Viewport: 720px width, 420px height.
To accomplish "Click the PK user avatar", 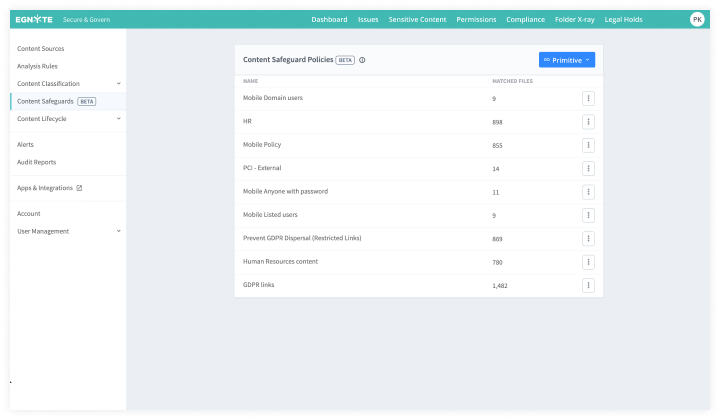I will 697,19.
